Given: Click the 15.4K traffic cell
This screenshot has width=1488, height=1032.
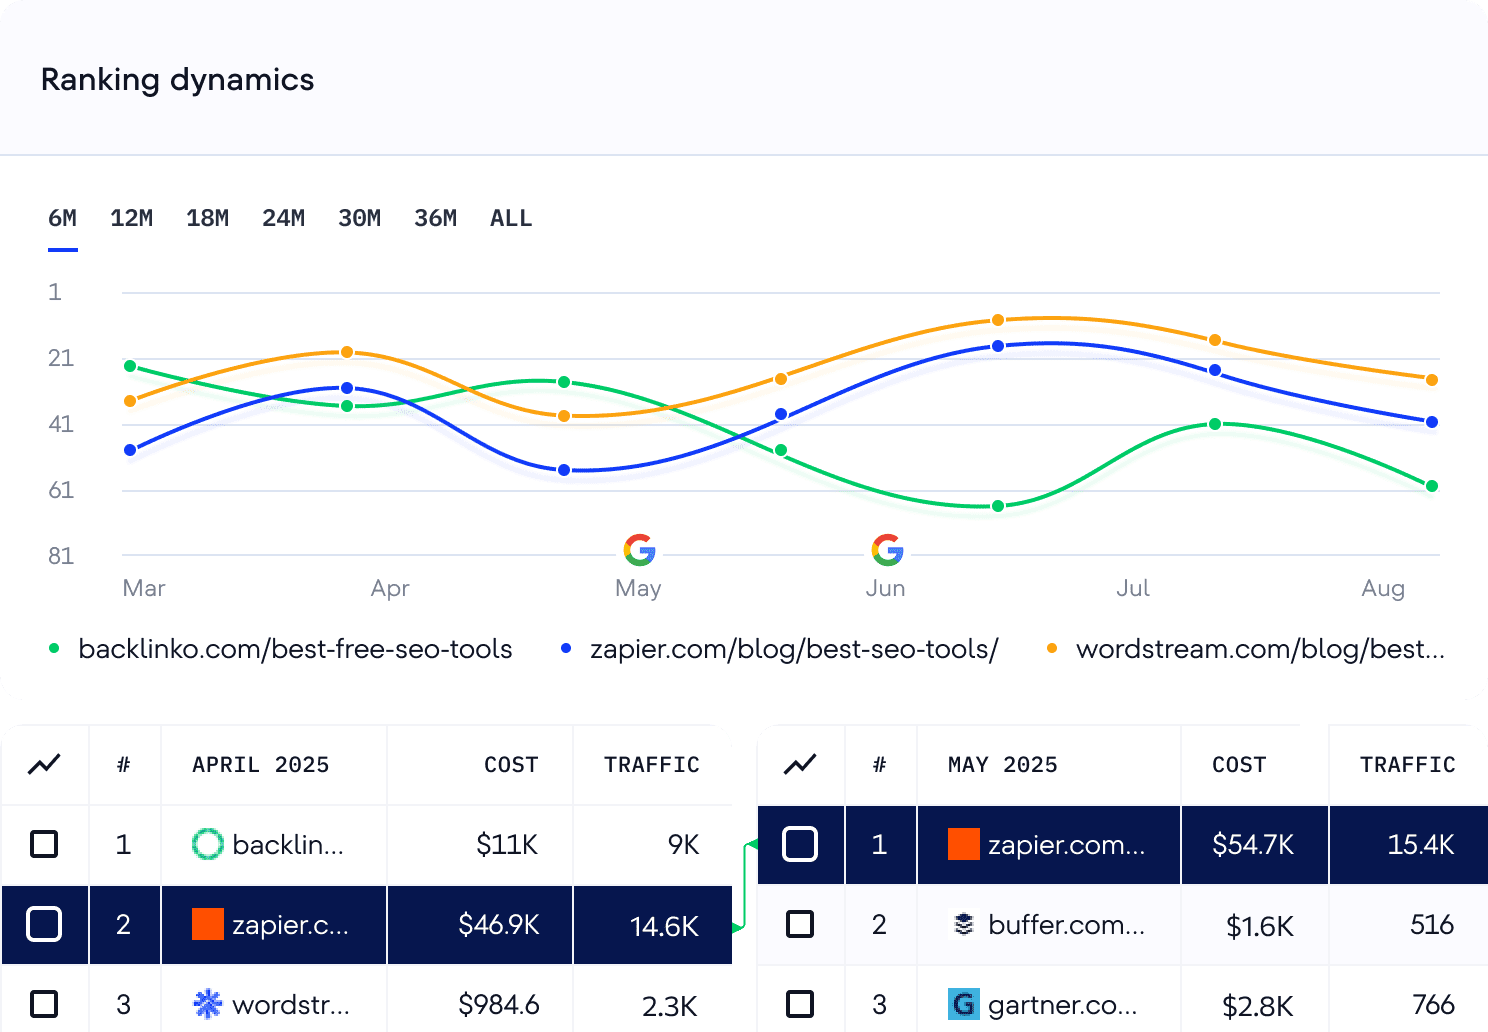Looking at the screenshot, I should click(x=1421, y=845).
